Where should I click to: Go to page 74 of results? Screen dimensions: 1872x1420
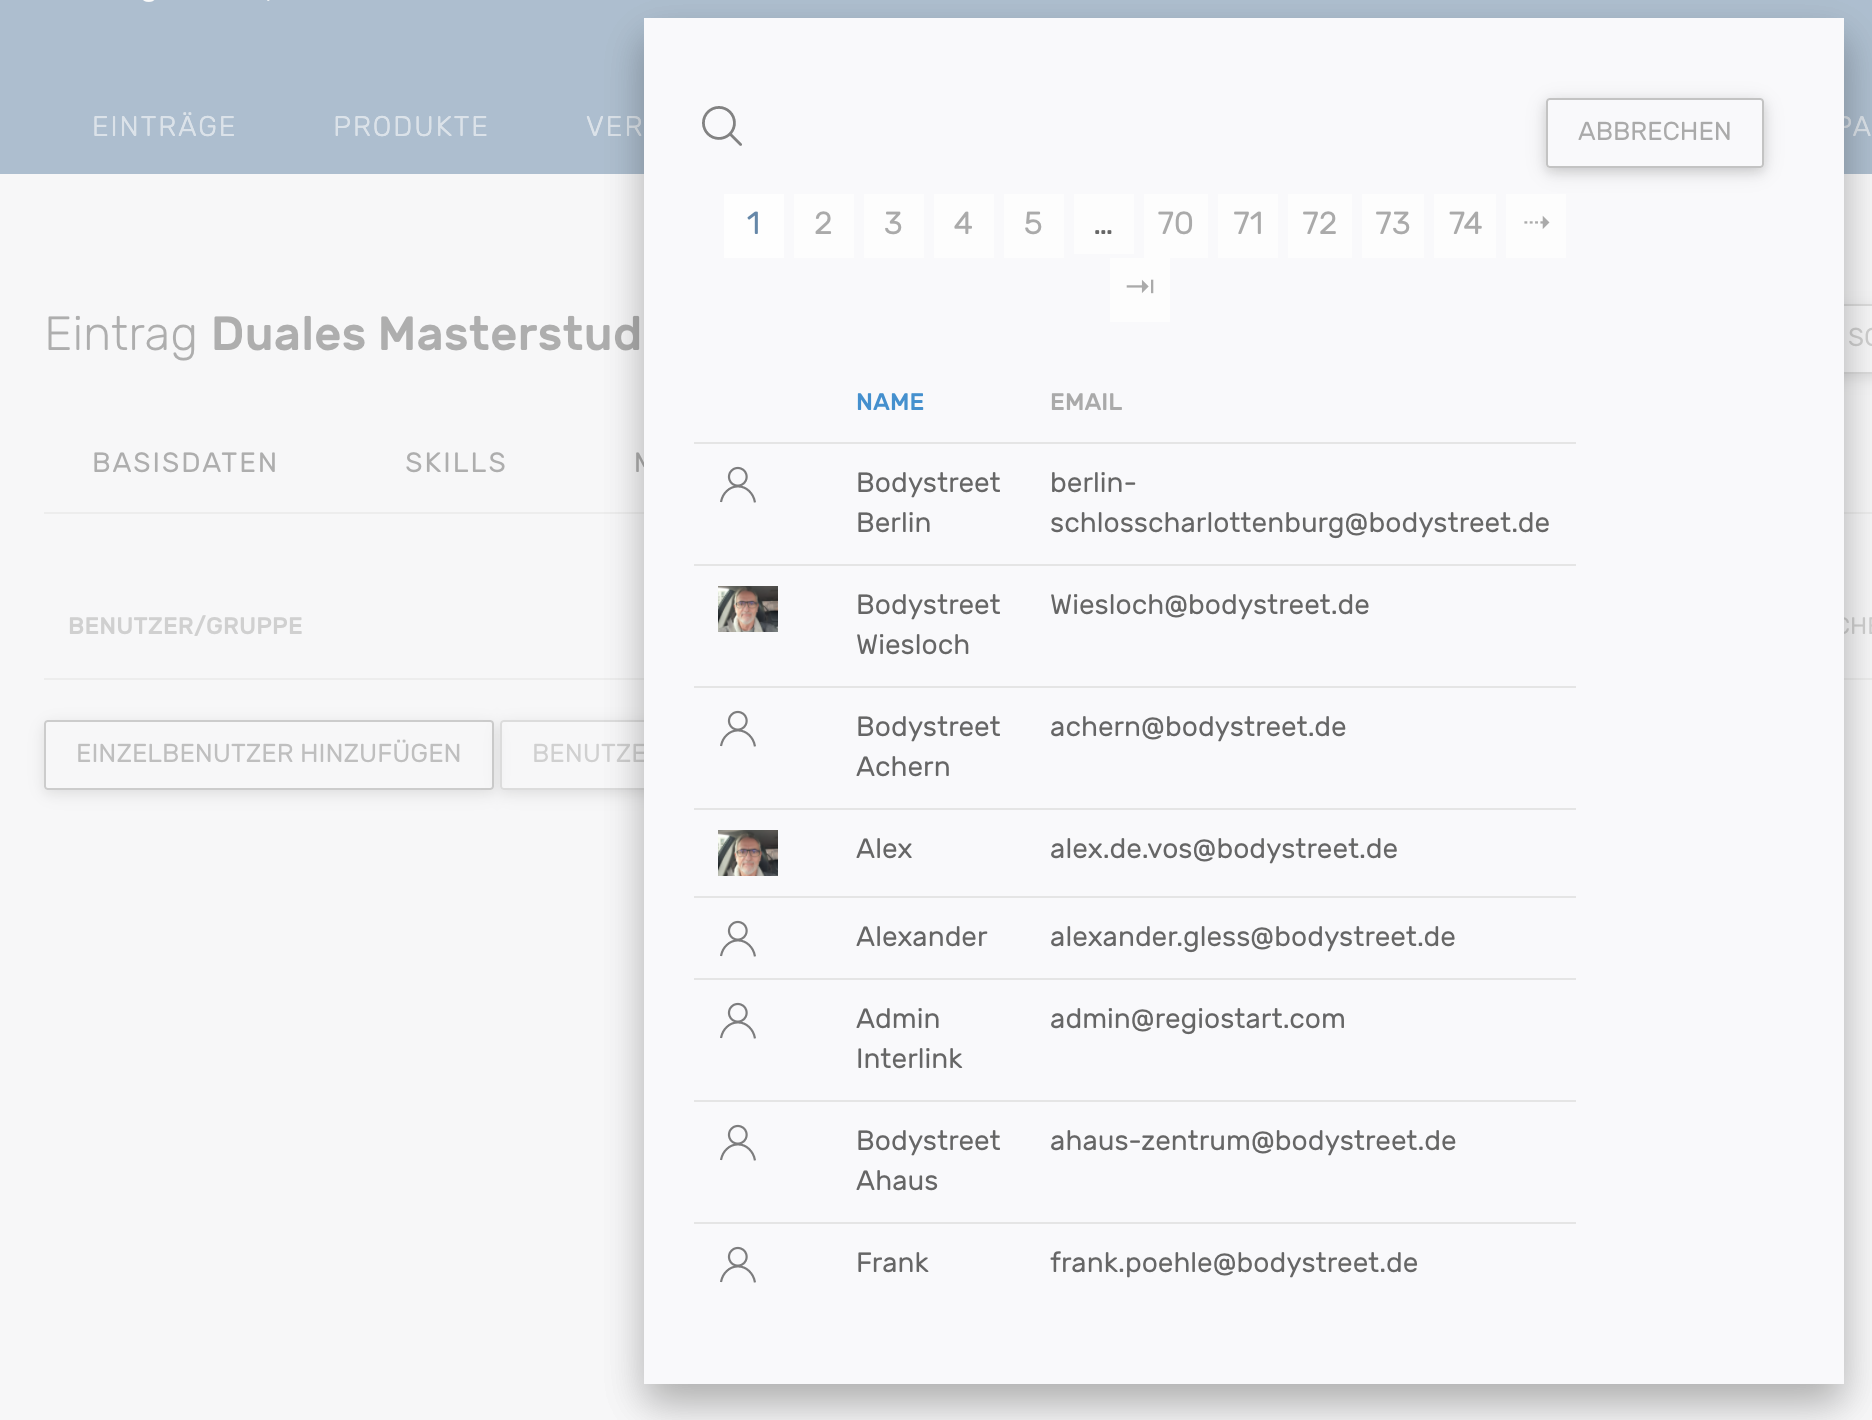click(x=1465, y=224)
